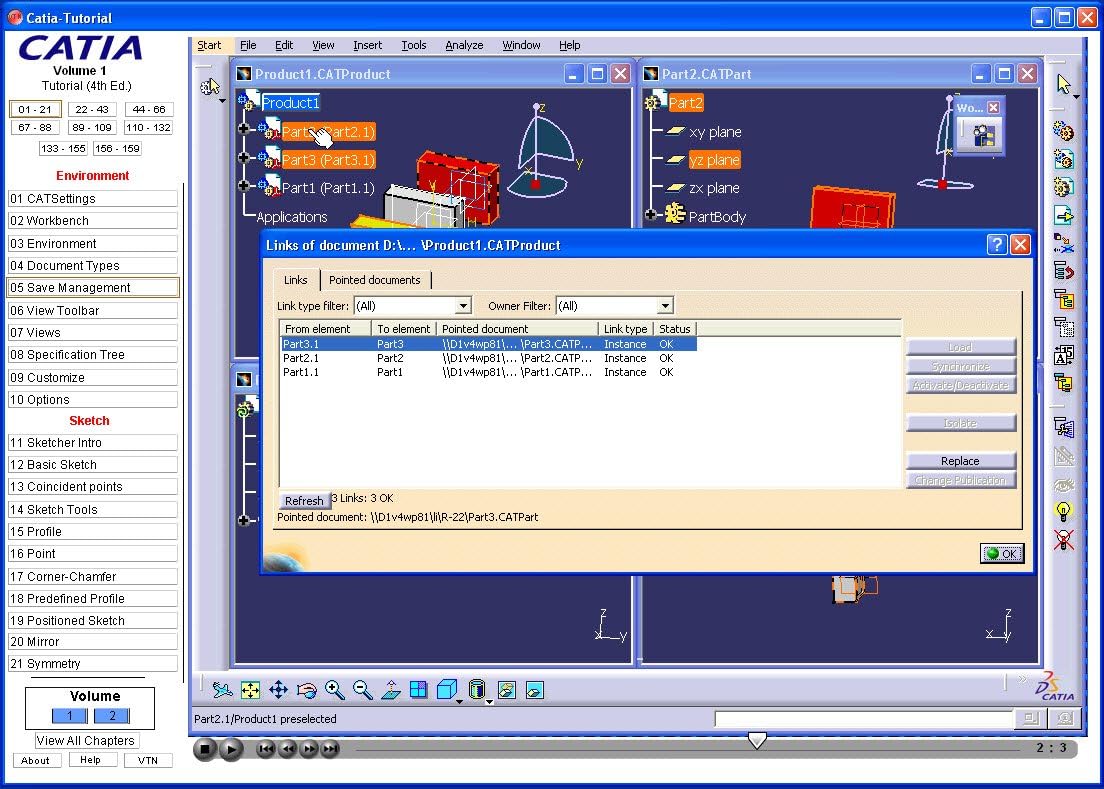1104x789 pixels.
Task: Click the Zoom In magnifier icon
Action: click(x=335, y=690)
